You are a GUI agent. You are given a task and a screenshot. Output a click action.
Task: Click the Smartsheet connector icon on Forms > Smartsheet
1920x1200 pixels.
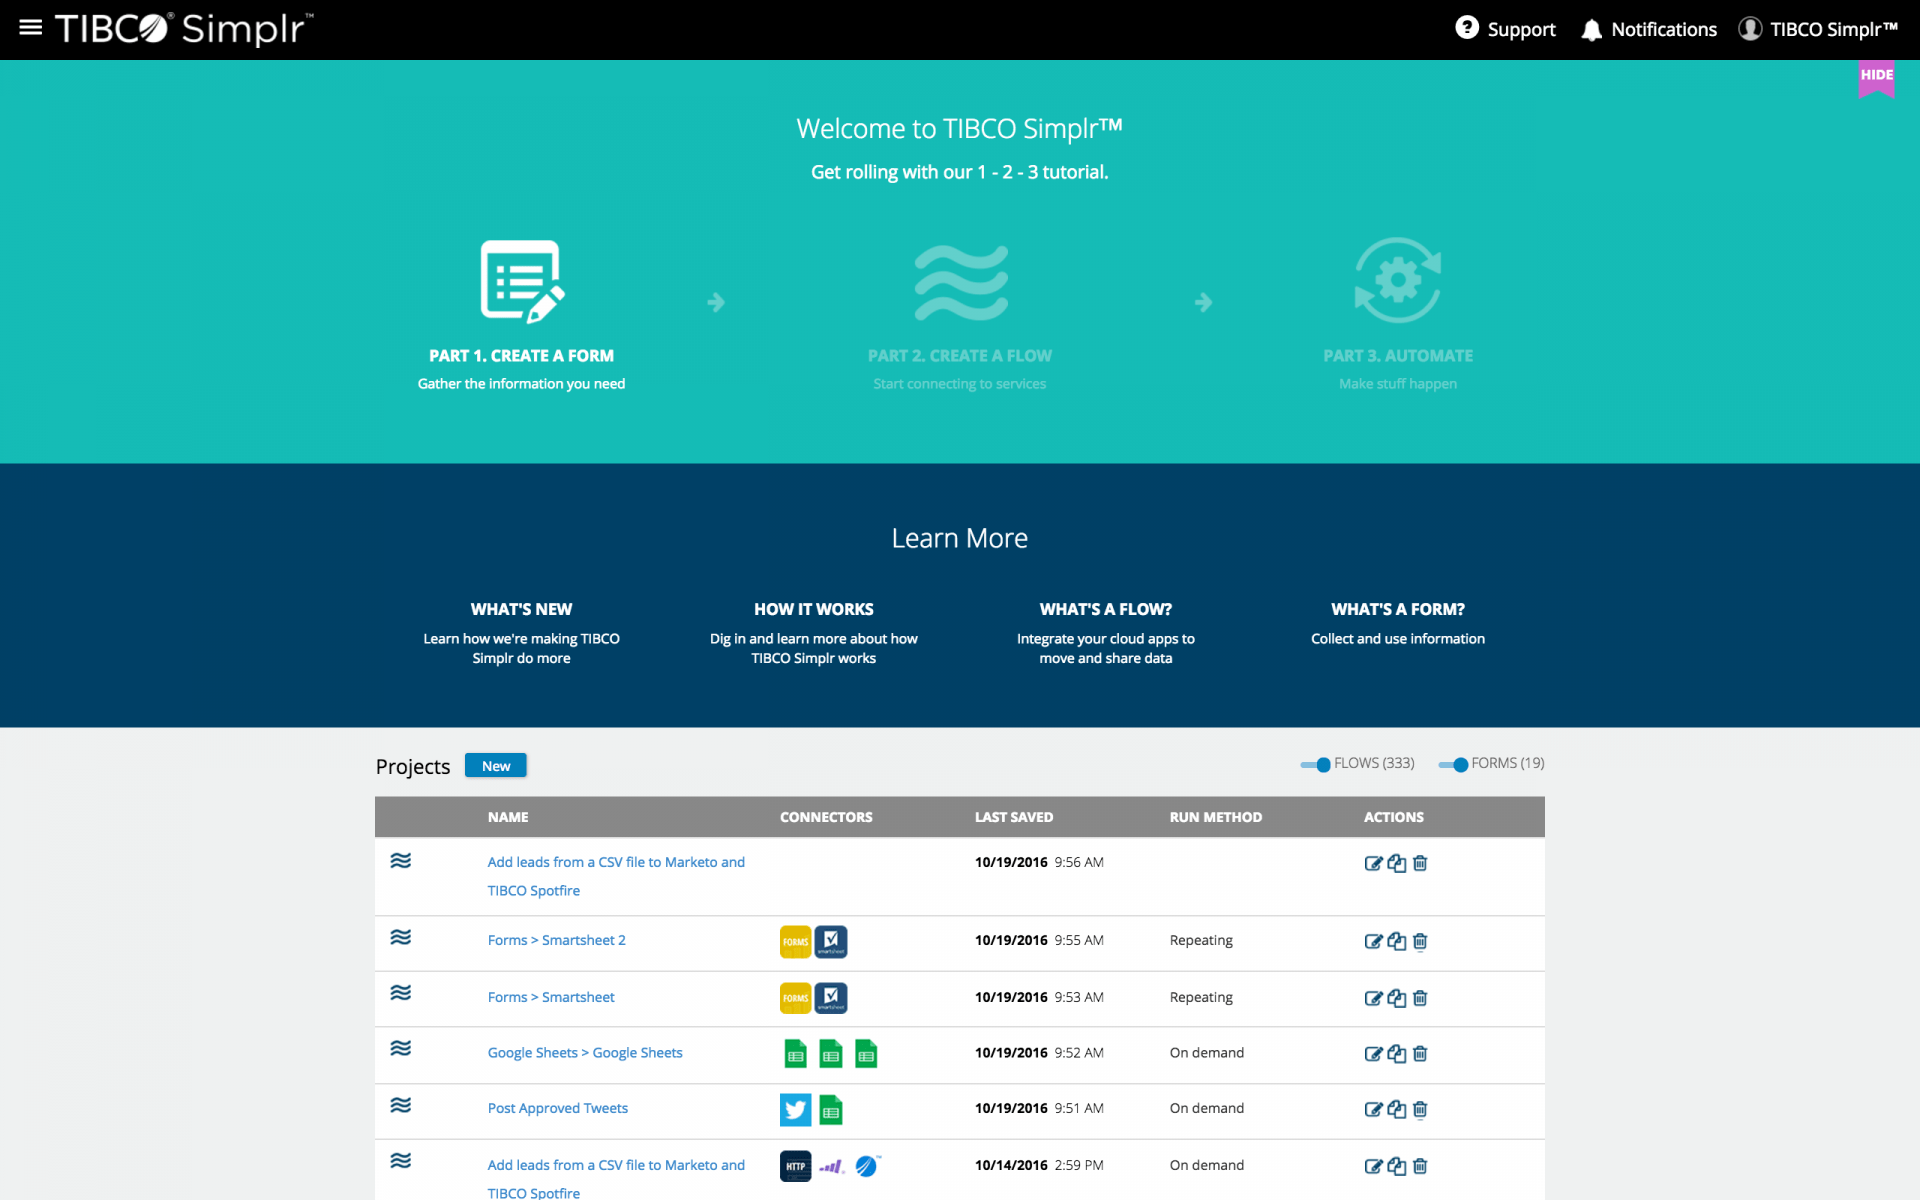(831, 997)
